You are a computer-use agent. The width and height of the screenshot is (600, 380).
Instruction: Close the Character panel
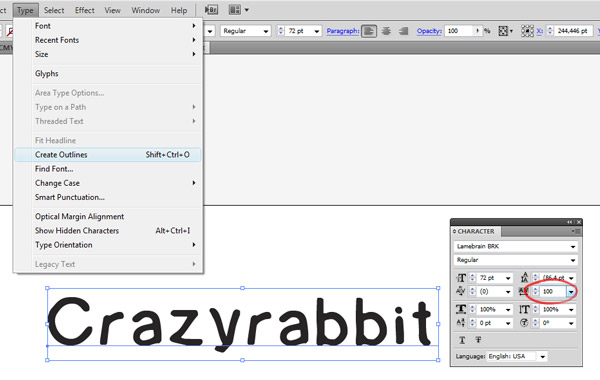coord(579,222)
